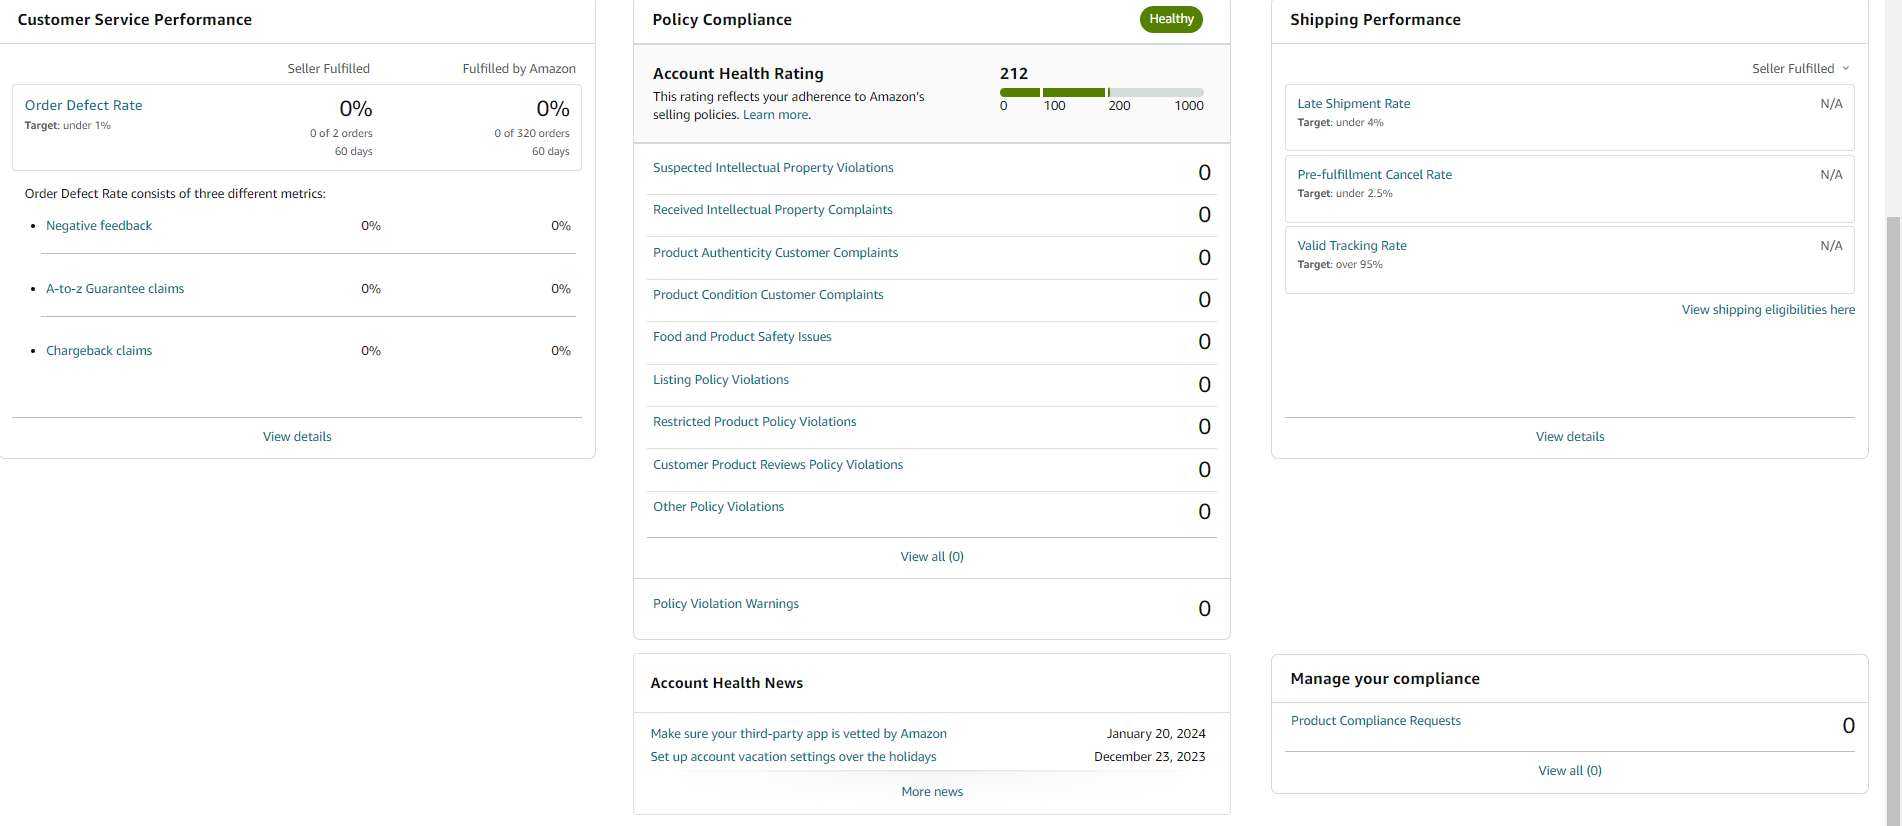Click the Healthy status badge
Viewport: 1902px width, 826px height.
point(1171,19)
